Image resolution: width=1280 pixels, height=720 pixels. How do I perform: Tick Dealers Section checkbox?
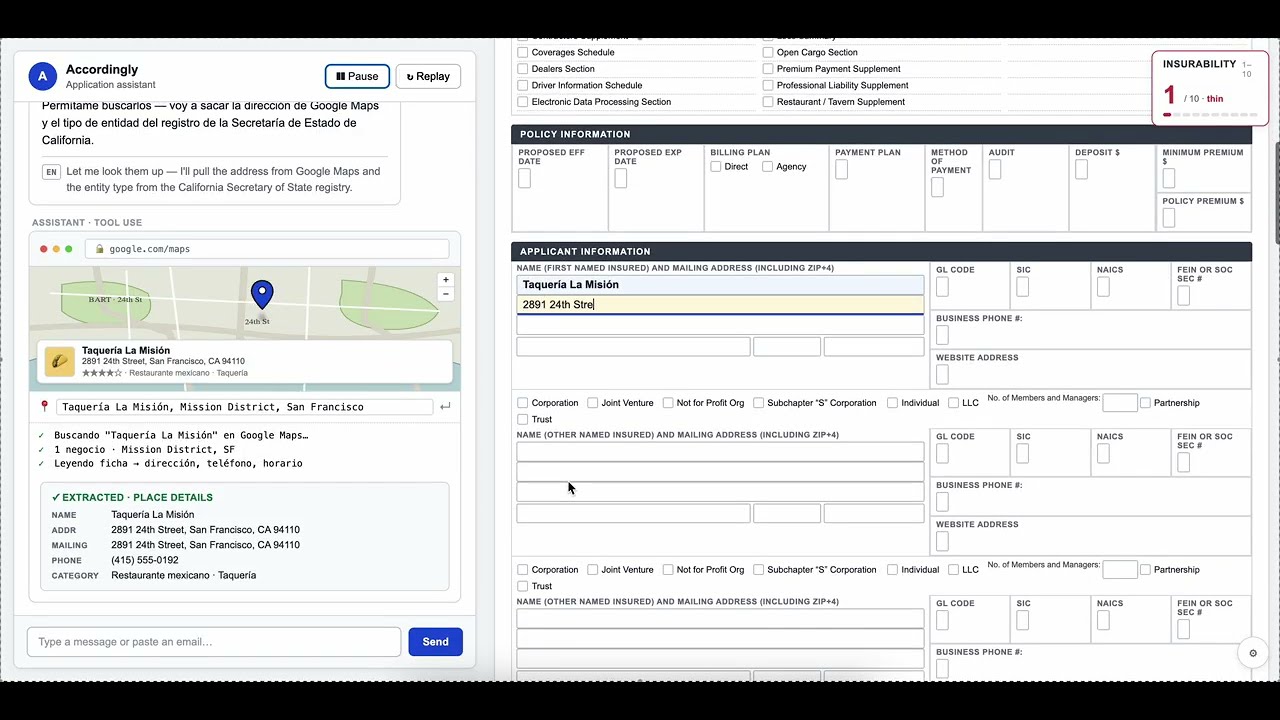coord(522,69)
